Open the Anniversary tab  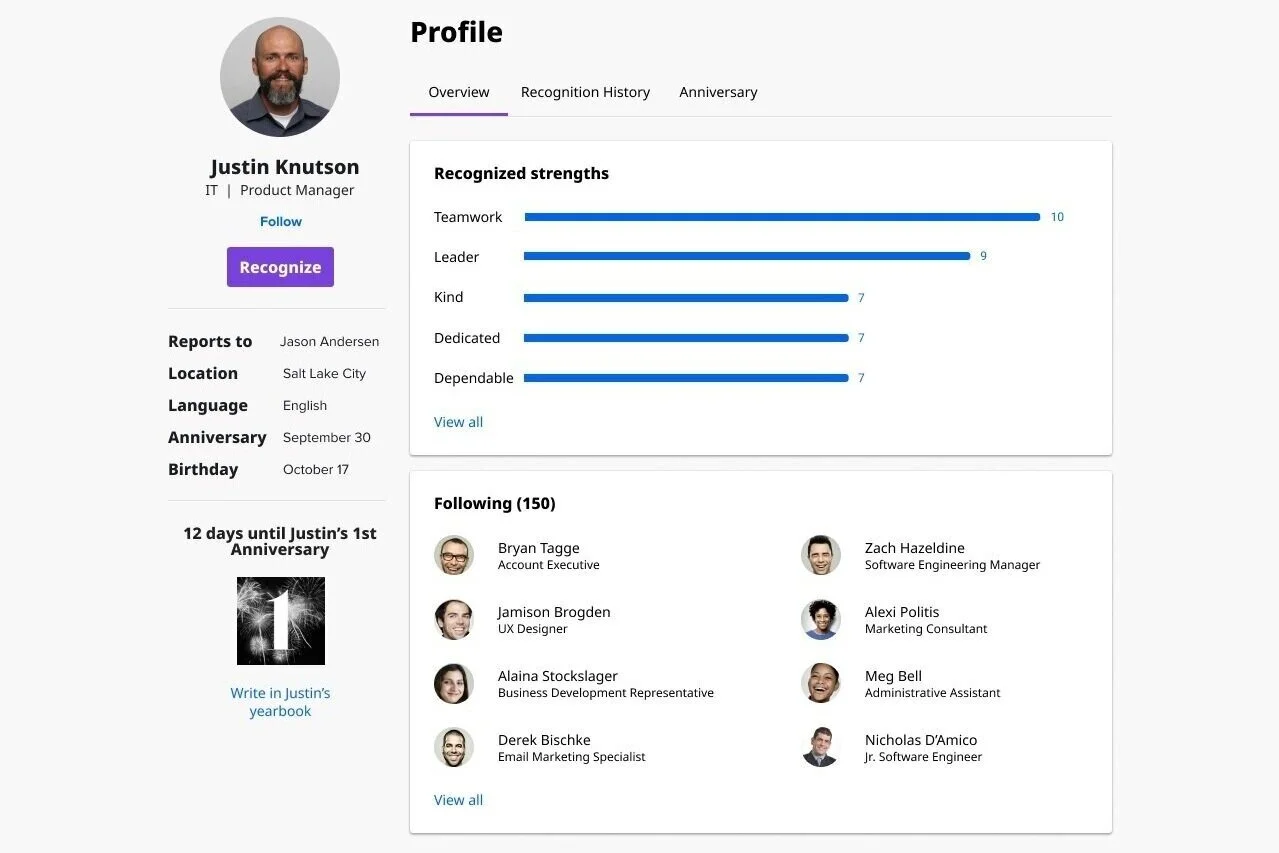718,92
